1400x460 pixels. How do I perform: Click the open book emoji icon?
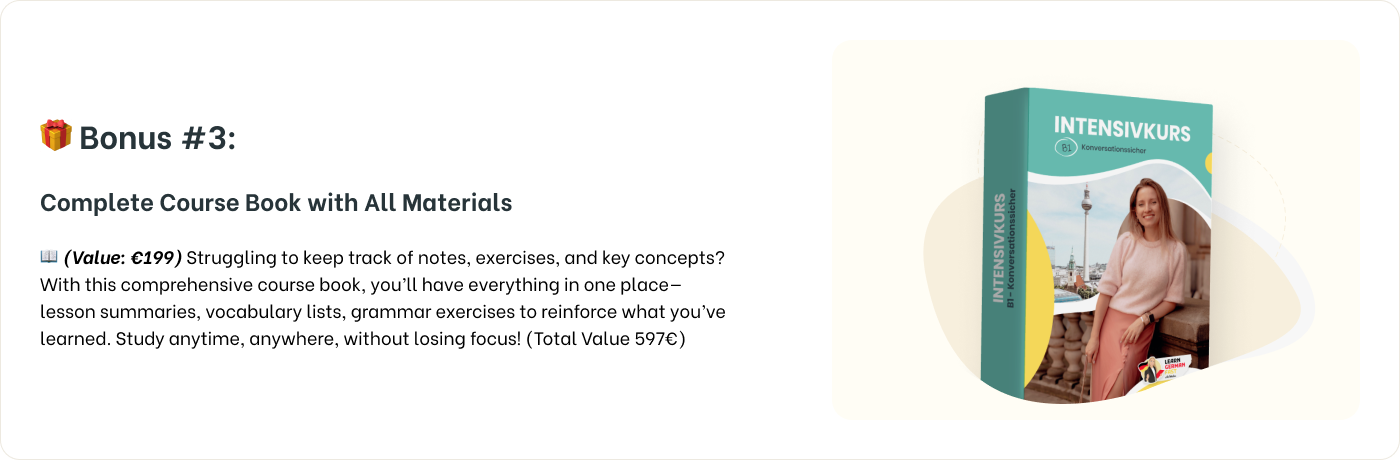(49, 257)
